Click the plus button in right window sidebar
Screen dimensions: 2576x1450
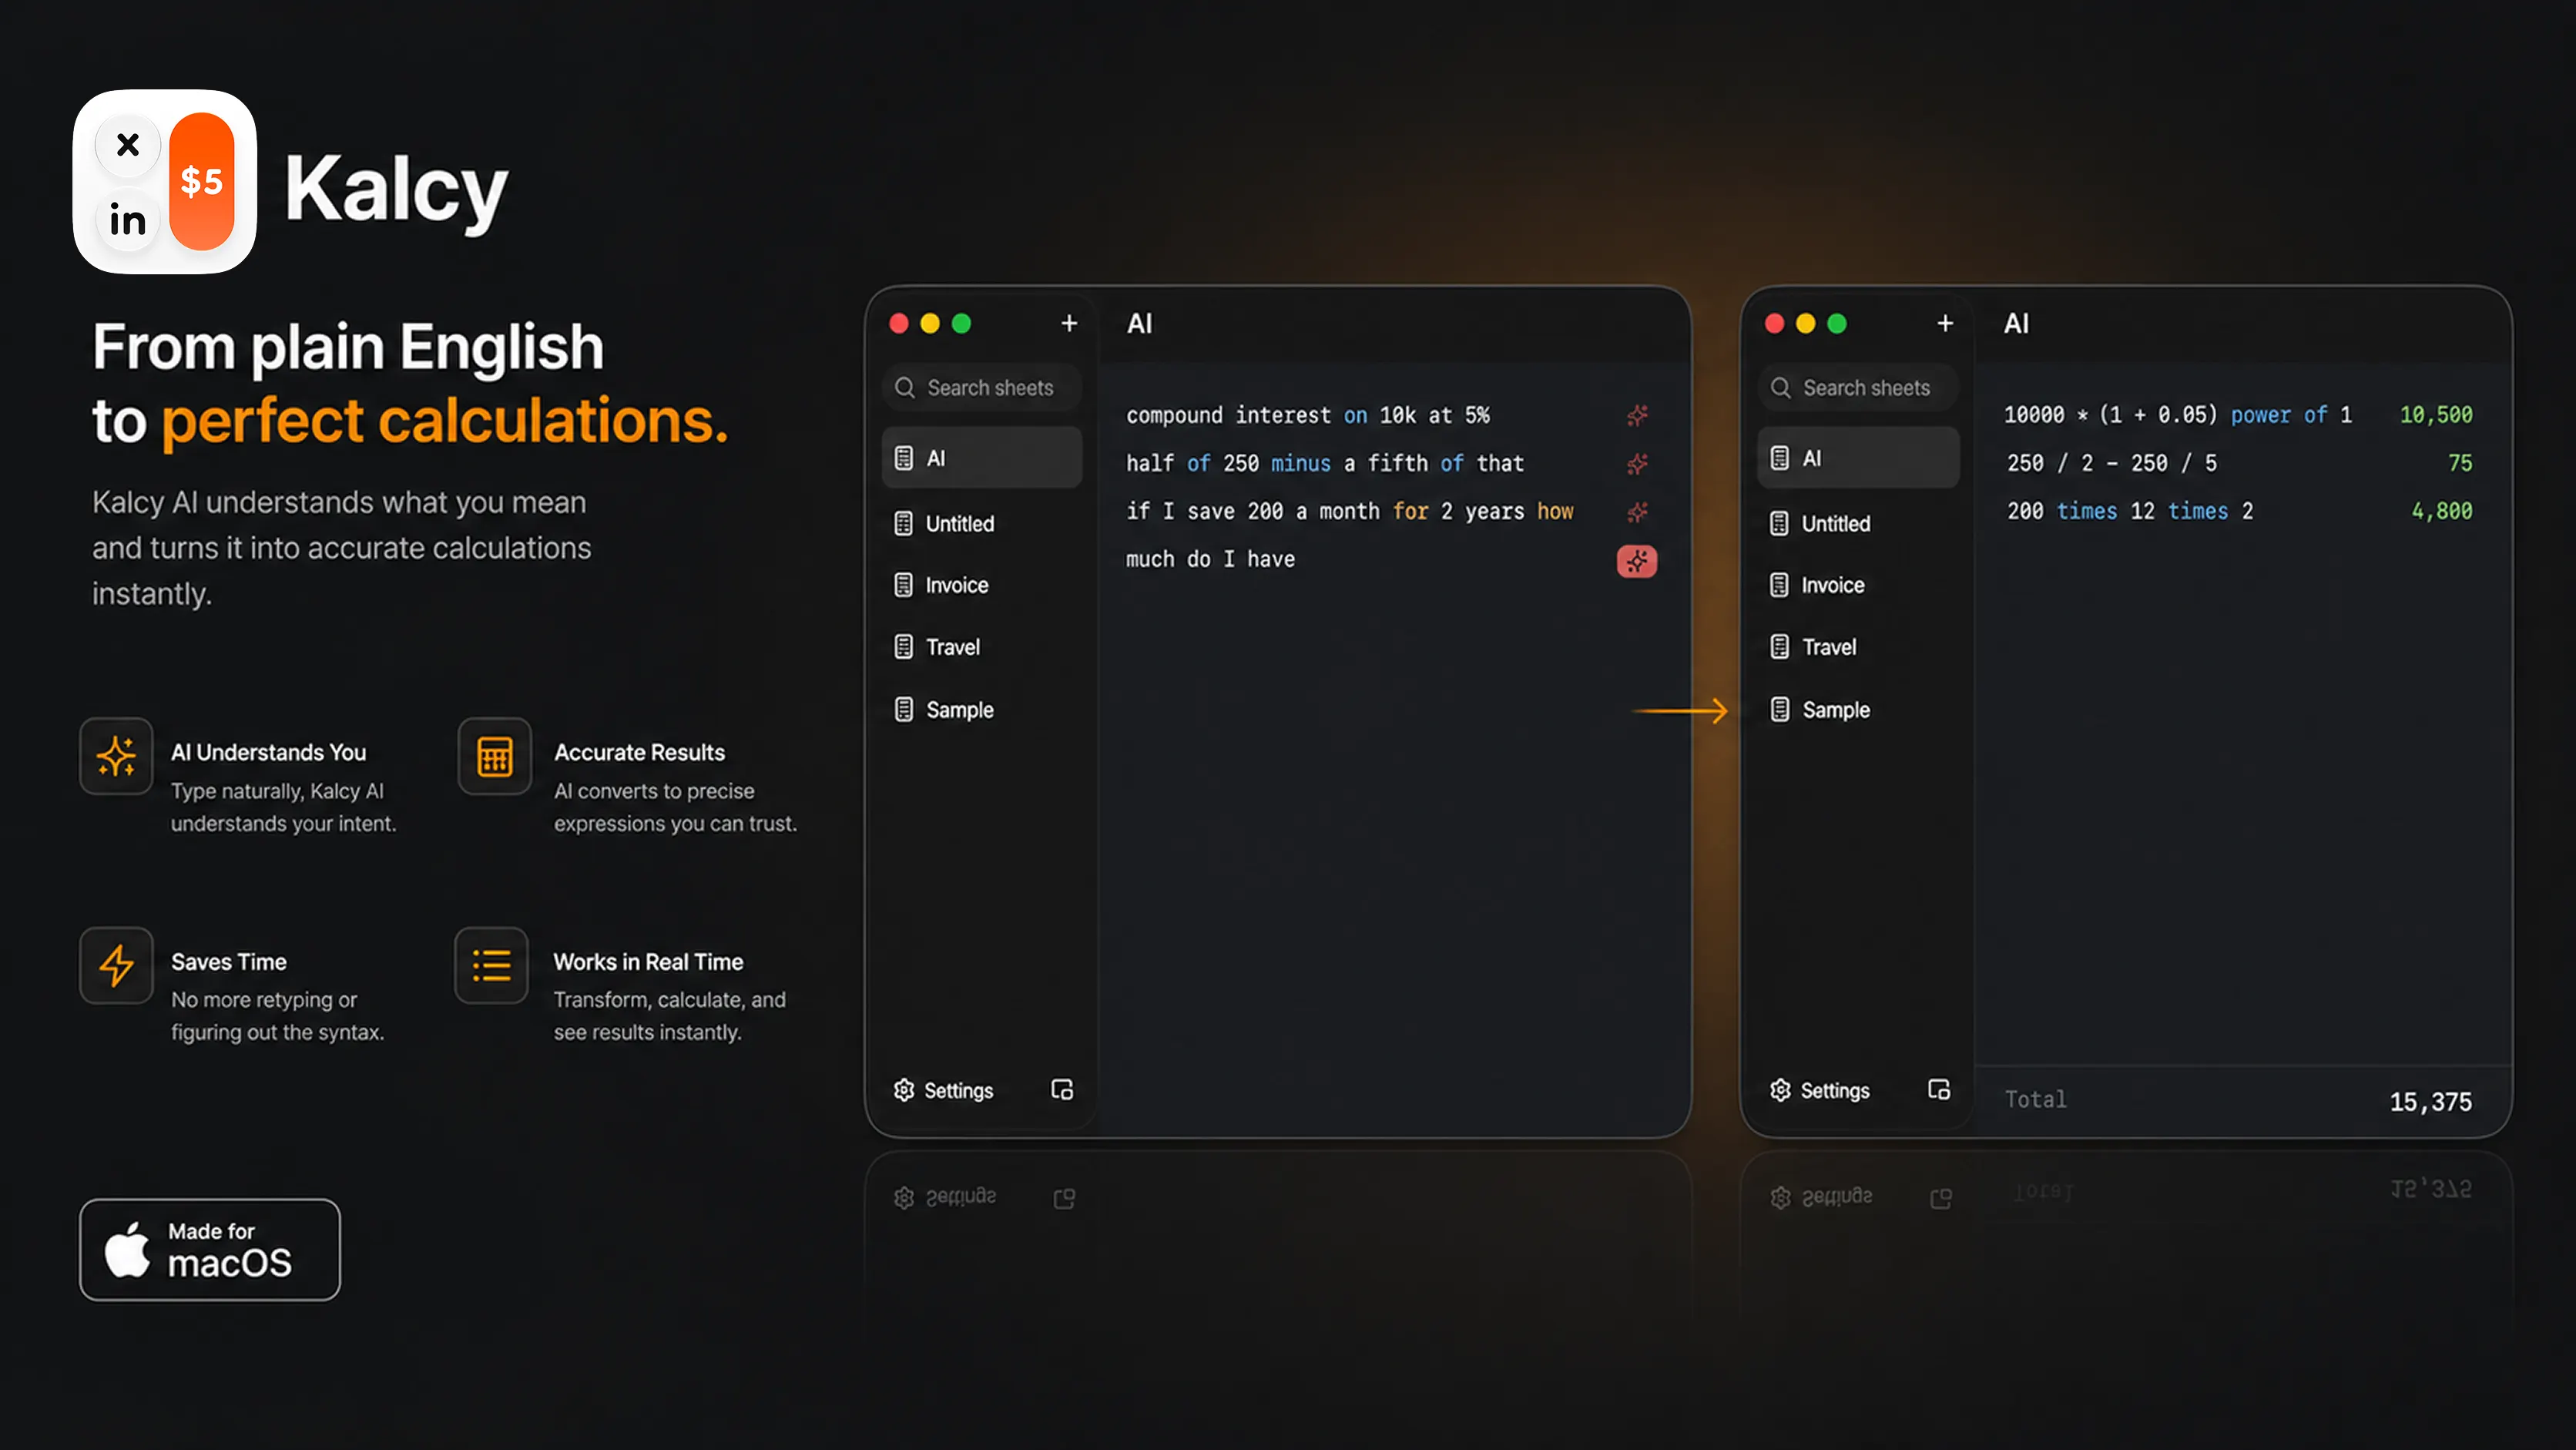click(x=1945, y=323)
